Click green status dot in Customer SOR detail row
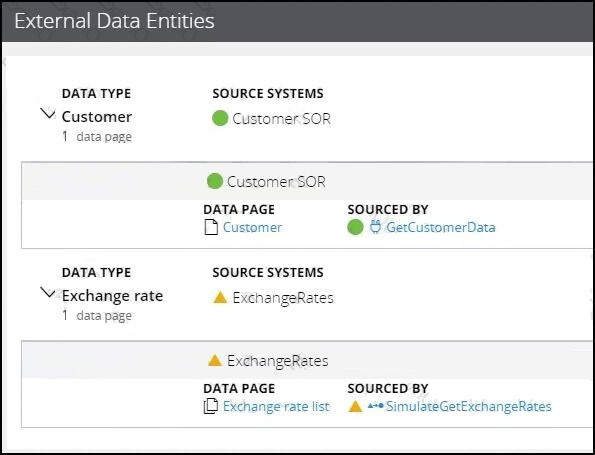This screenshot has width=595, height=455. coord(215,181)
